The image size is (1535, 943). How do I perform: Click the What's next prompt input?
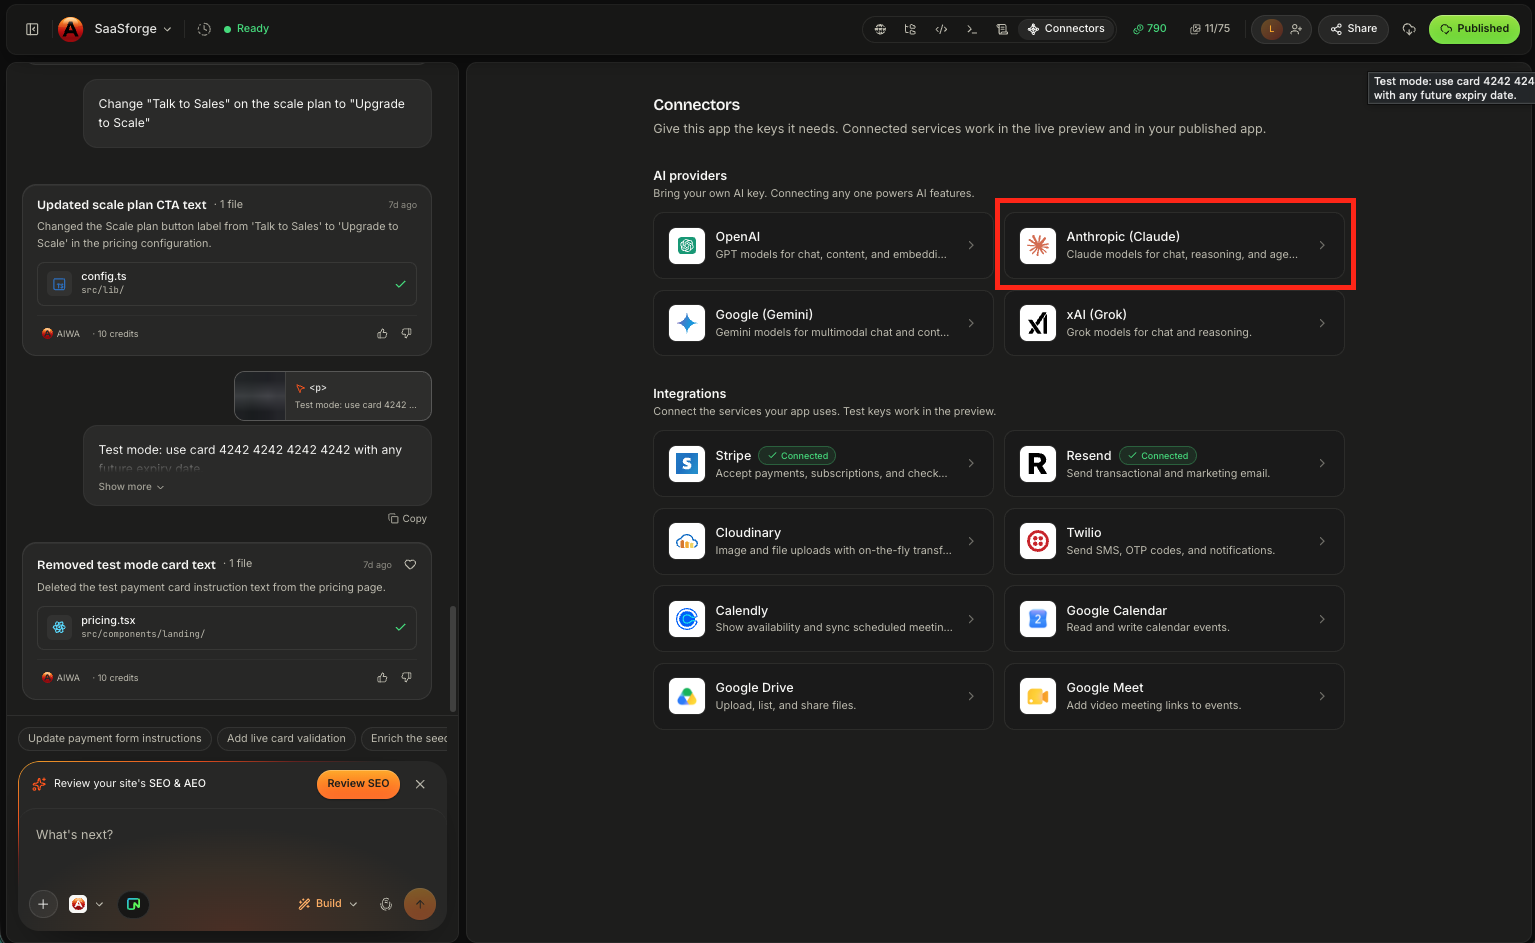pyautogui.click(x=232, y=835)
